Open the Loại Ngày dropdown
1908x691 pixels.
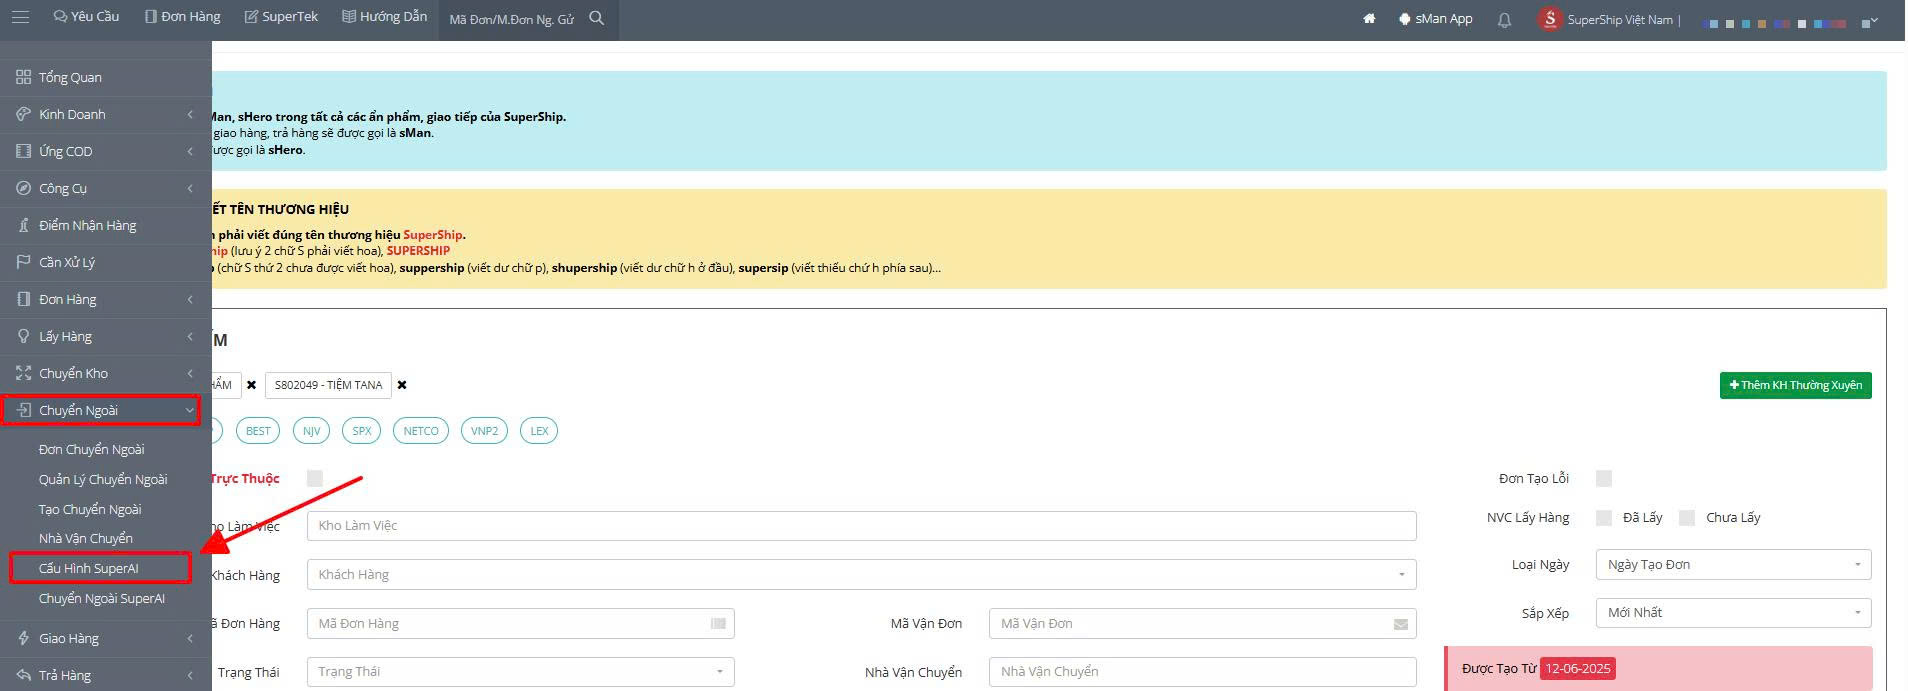(1733, 564)
